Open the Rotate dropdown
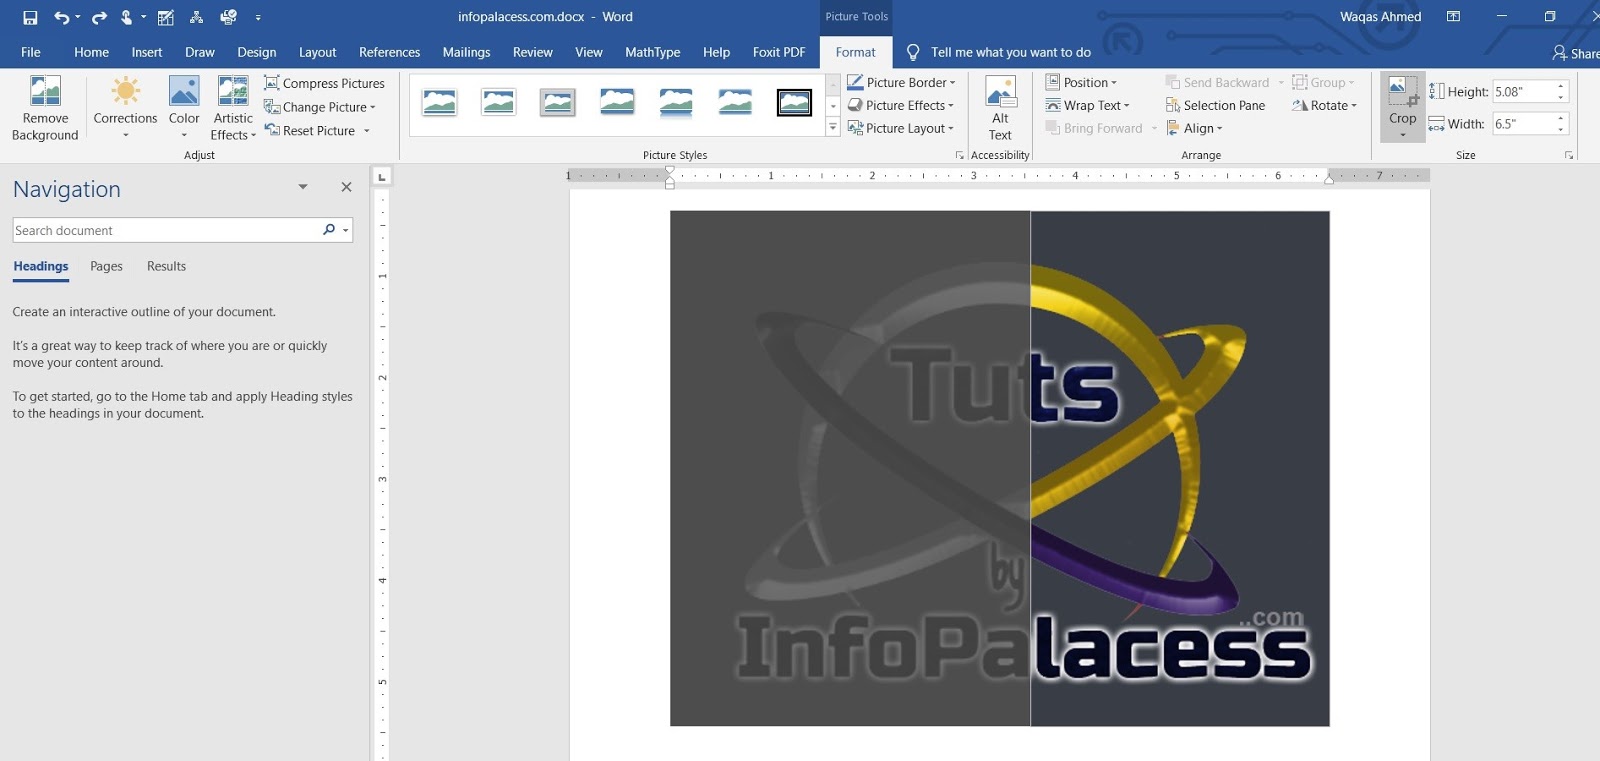This screenshot has width=1600, height=761. click(x=1324, y=105)
